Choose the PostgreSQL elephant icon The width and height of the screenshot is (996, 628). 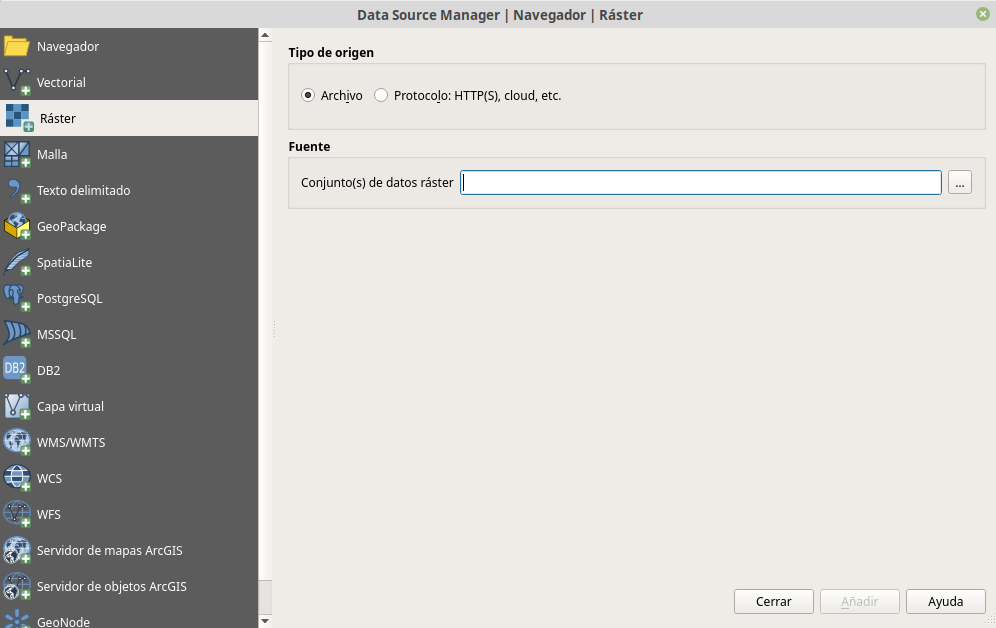tap(17, 299)
